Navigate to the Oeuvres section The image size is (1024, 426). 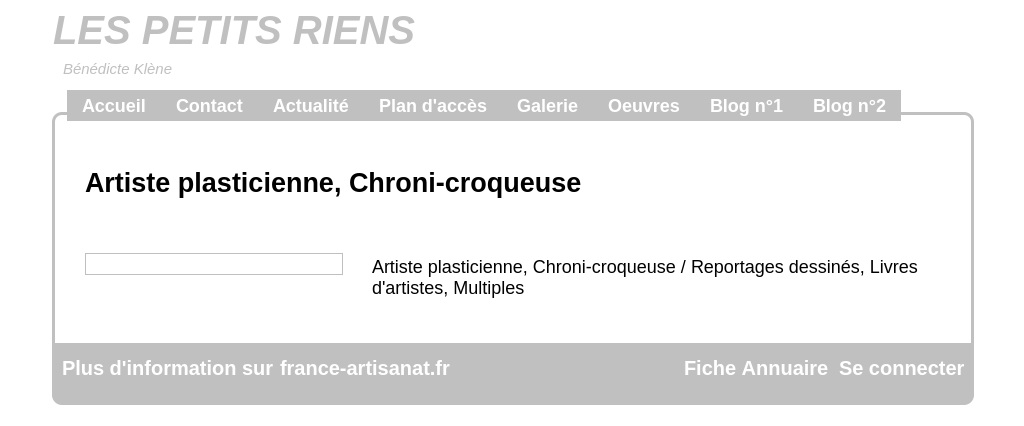click(x=643, y=106)
